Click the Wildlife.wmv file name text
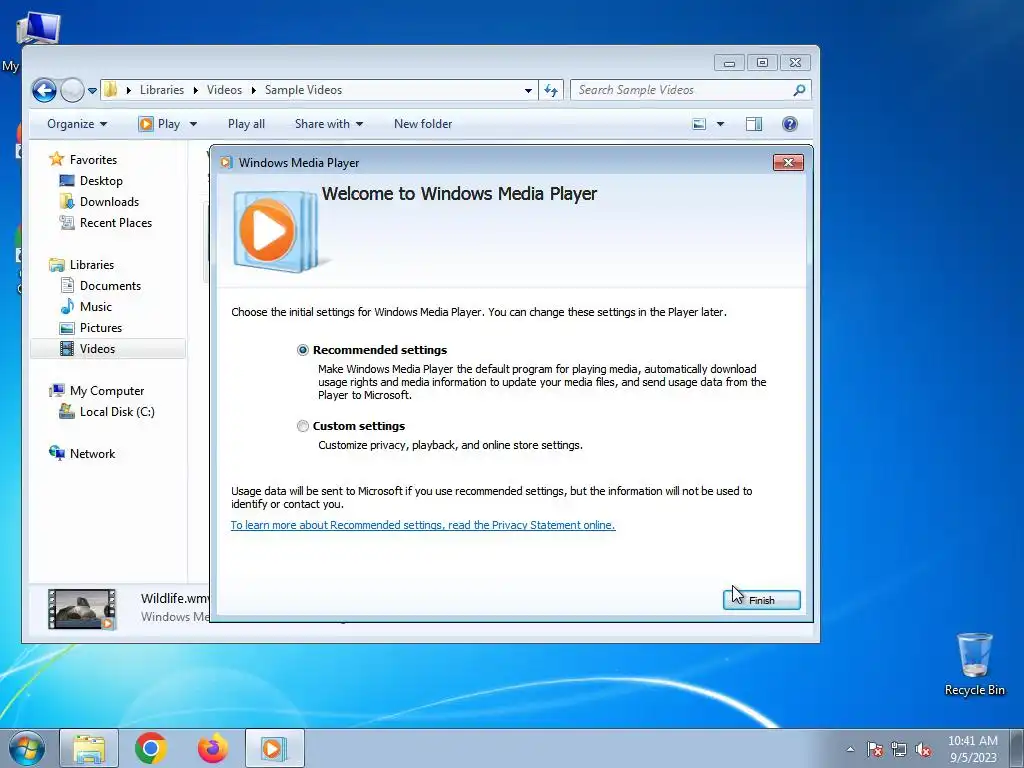1024x768 pixels. 175,598
